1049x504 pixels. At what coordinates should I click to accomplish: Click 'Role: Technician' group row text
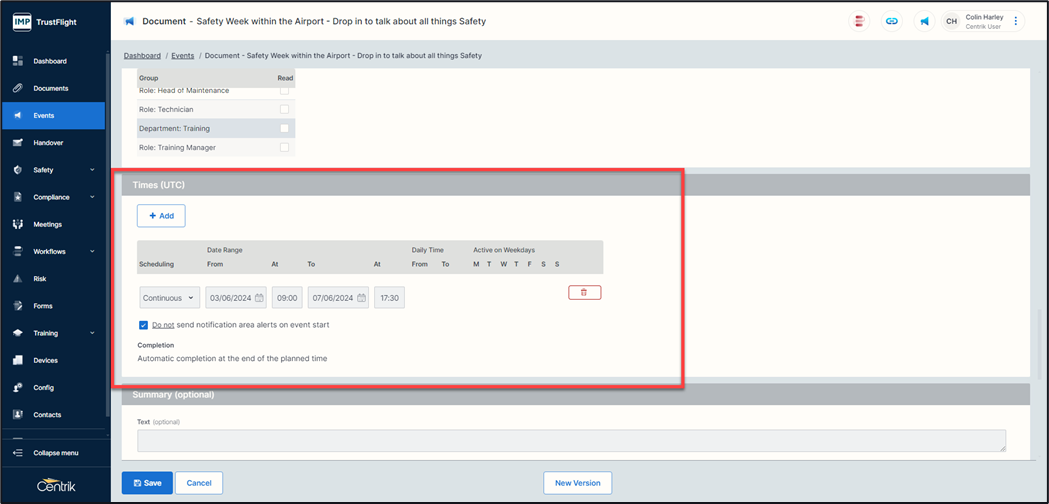[166, 109]
